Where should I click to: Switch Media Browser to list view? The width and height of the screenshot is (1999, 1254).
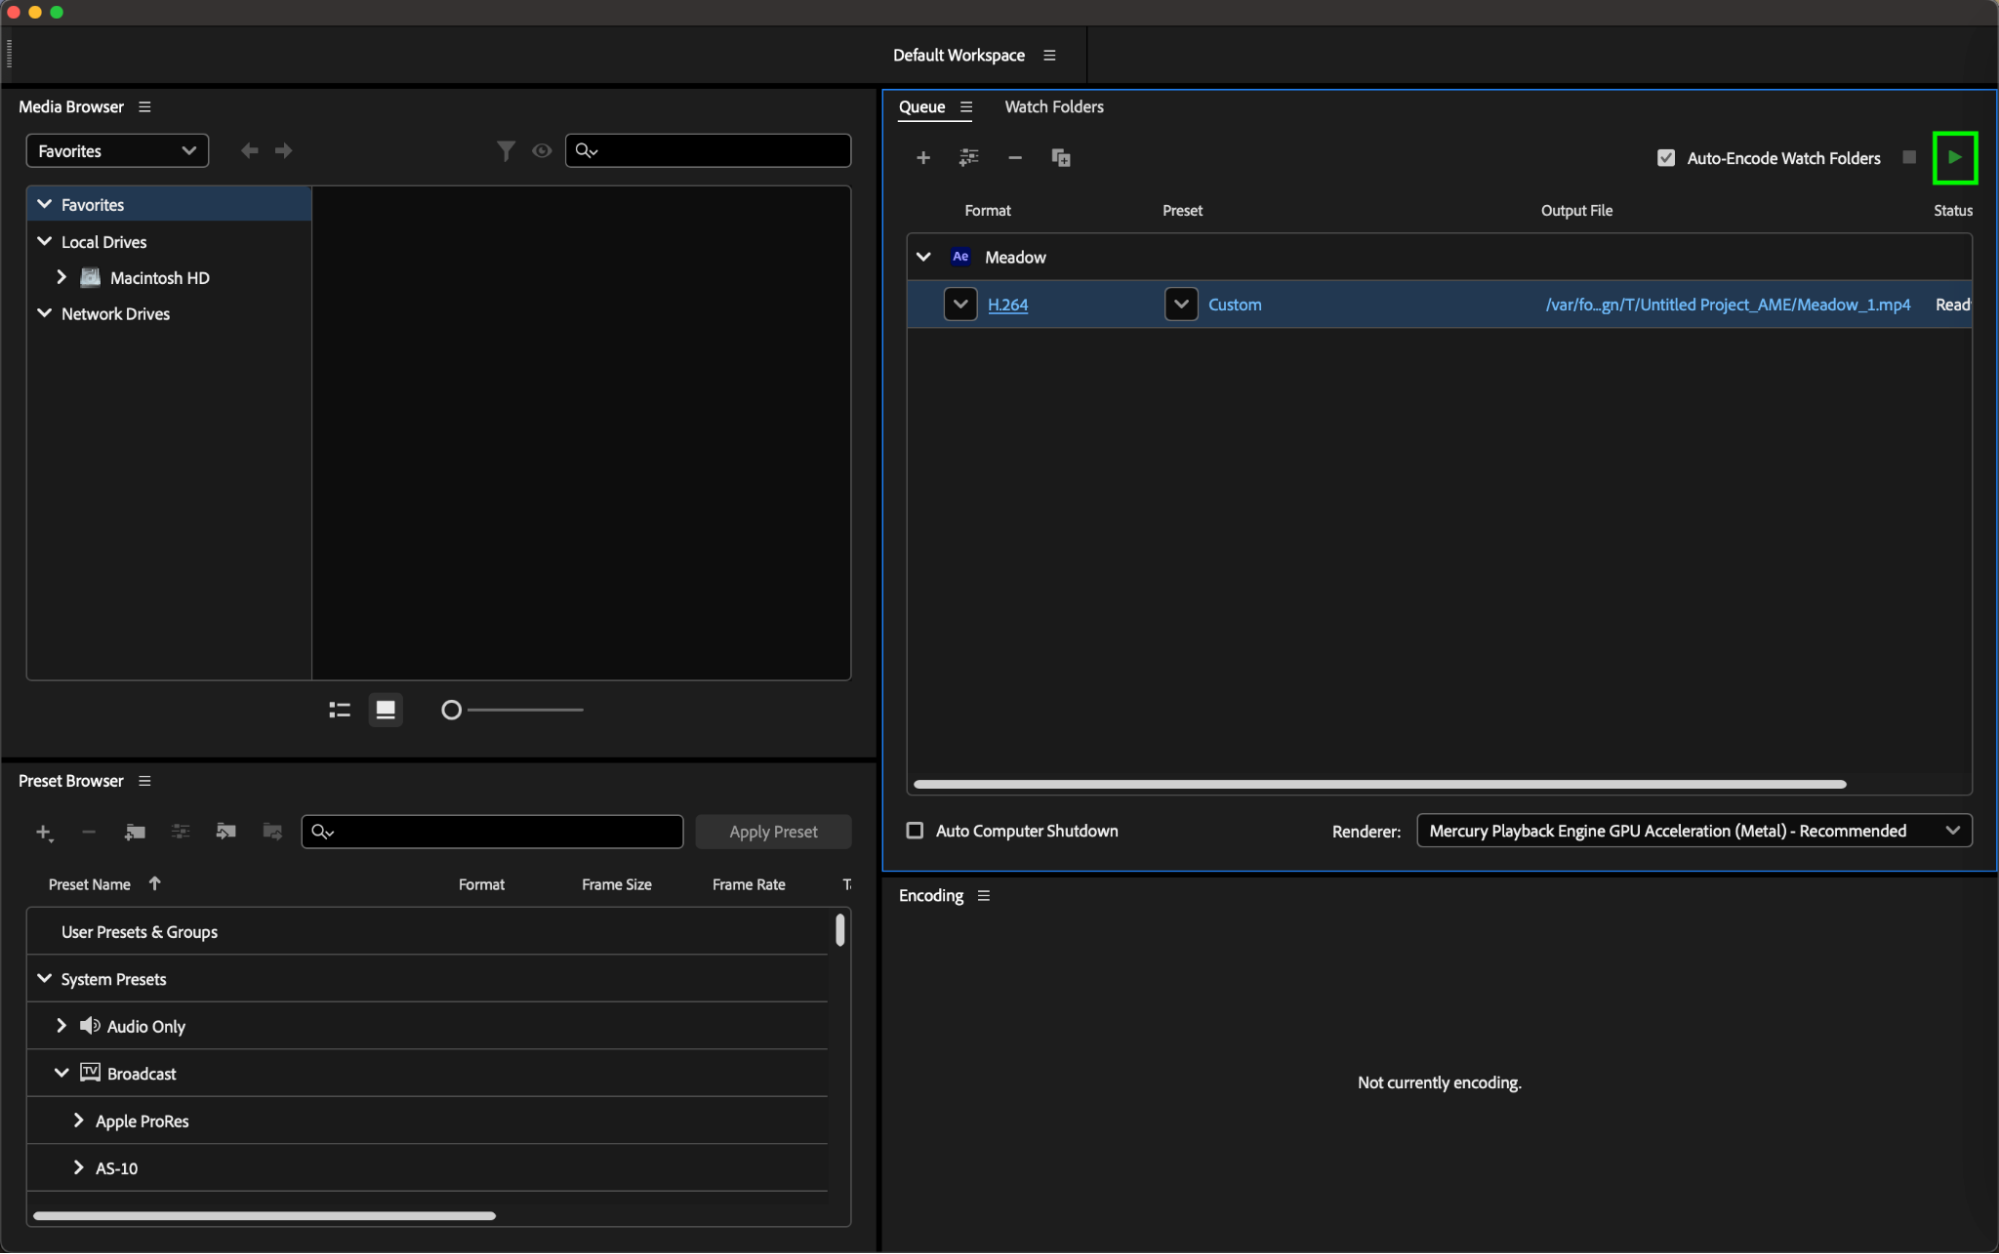(x=340, y=710)
